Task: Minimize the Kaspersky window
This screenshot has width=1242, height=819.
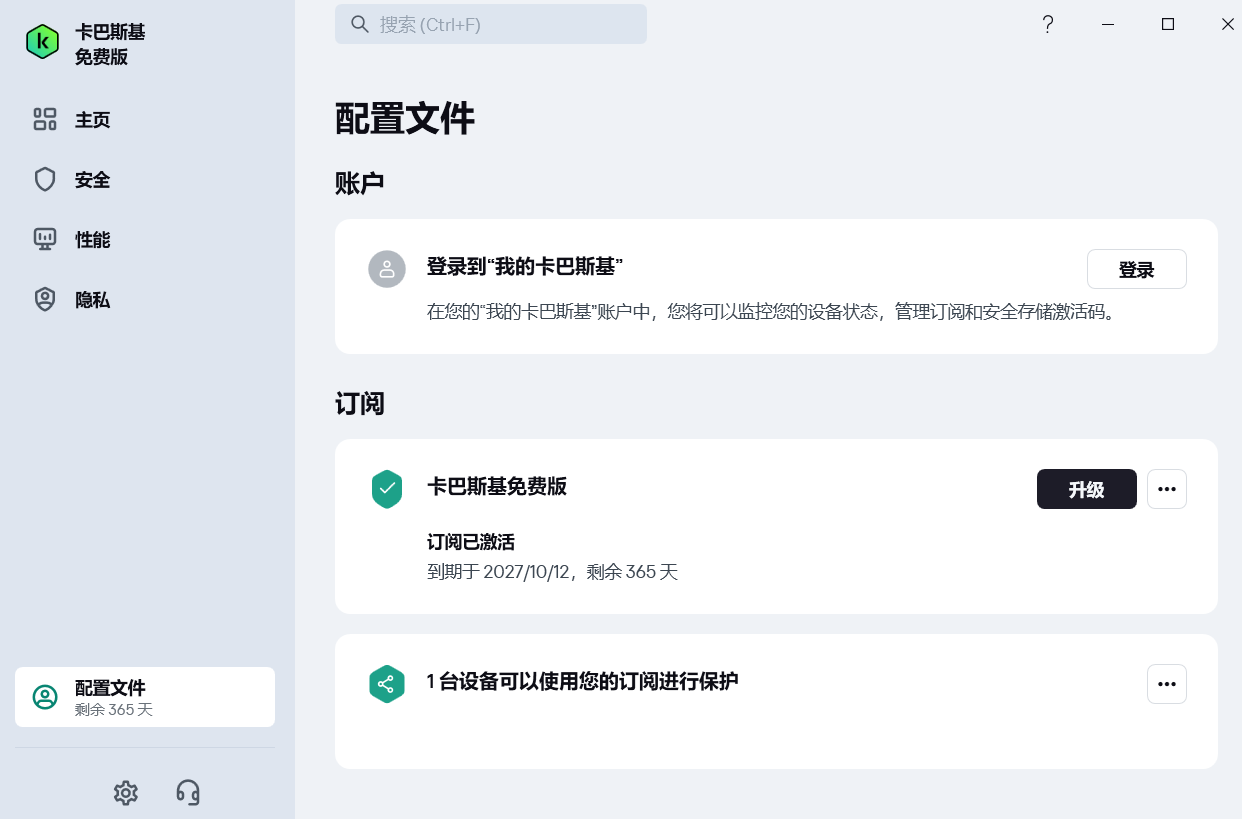Action: click(x=1108, y=24)
